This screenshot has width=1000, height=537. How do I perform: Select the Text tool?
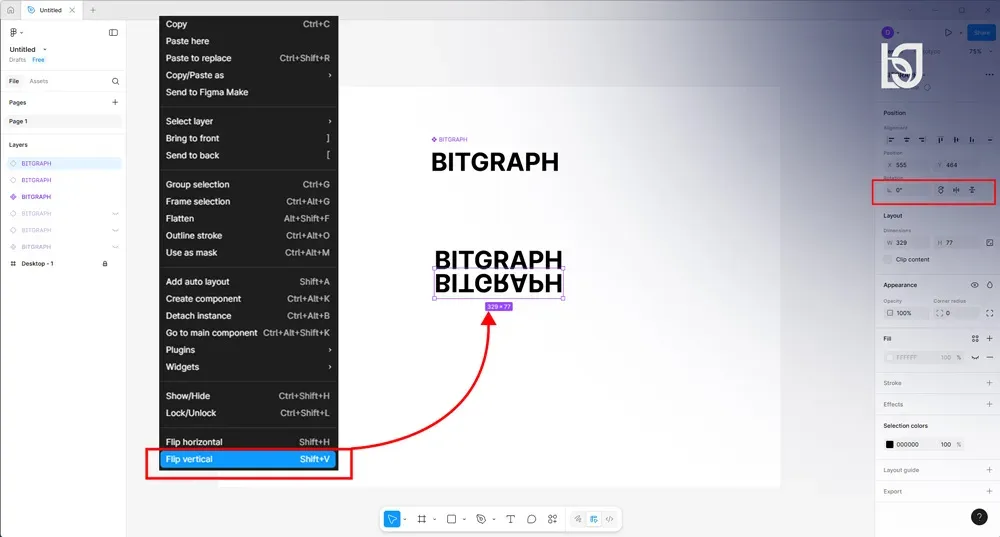tap(510, 519)
